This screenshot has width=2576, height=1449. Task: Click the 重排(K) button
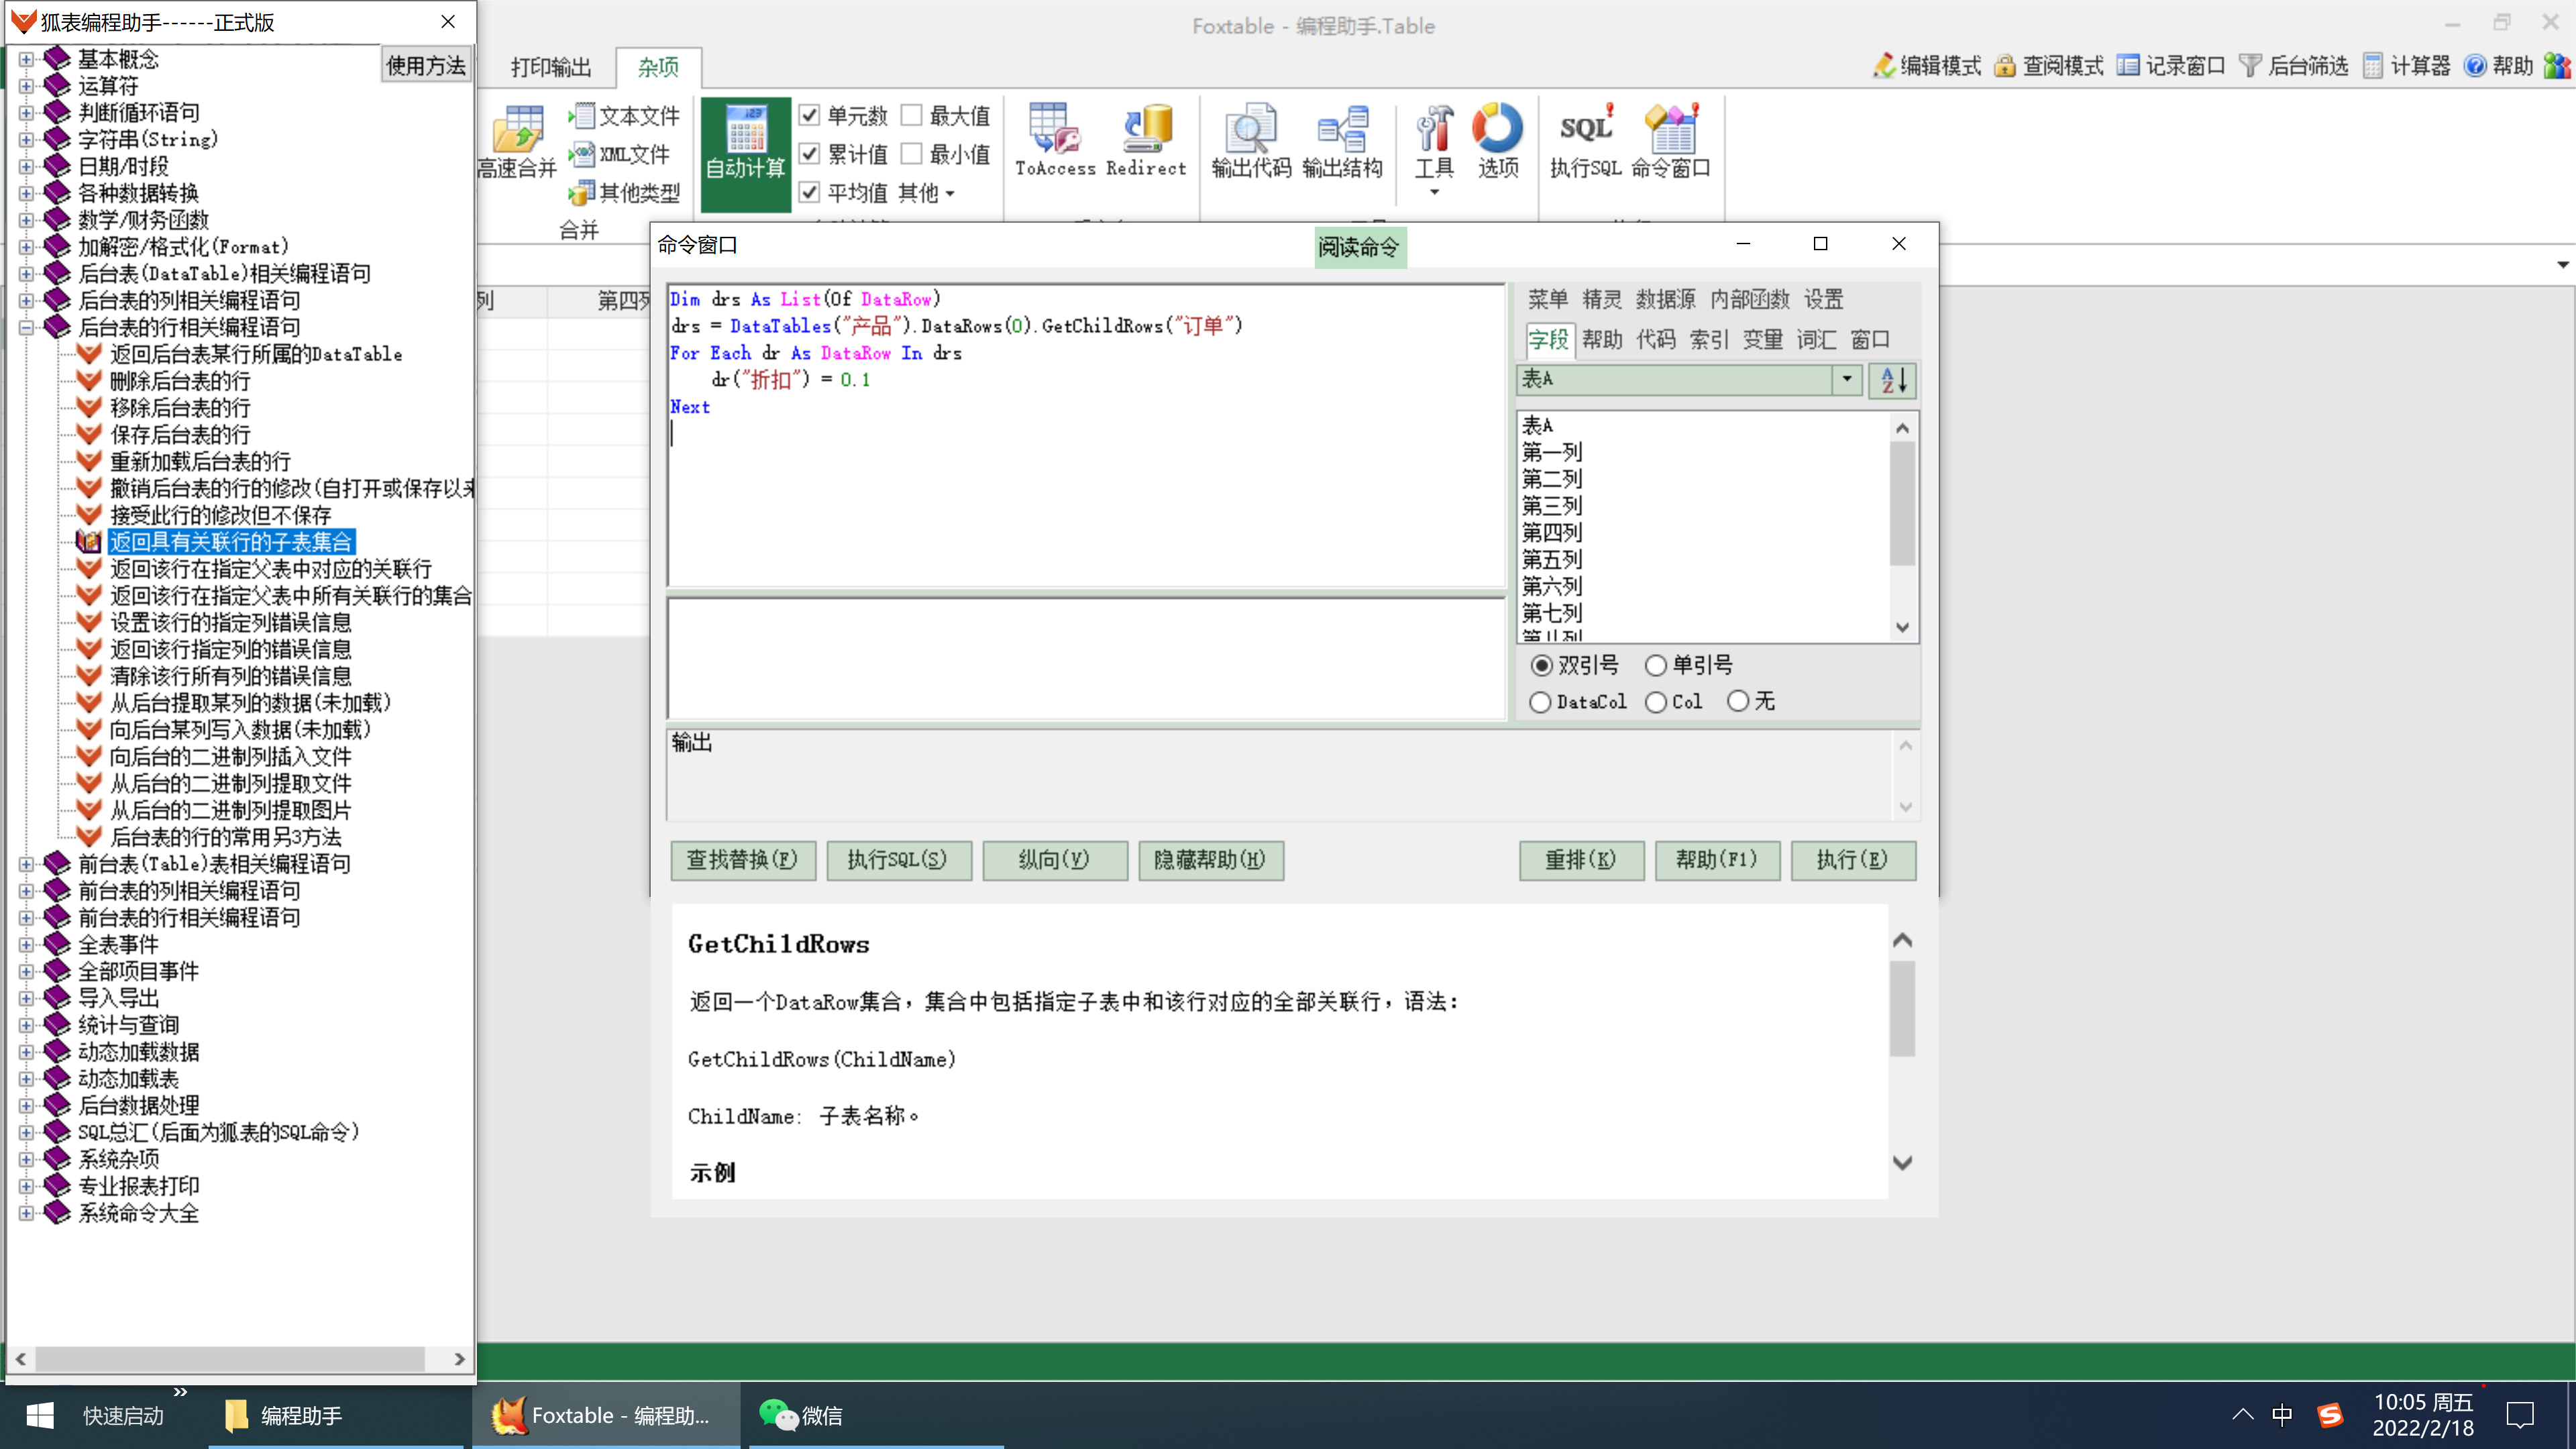(x=1581, y=860)
